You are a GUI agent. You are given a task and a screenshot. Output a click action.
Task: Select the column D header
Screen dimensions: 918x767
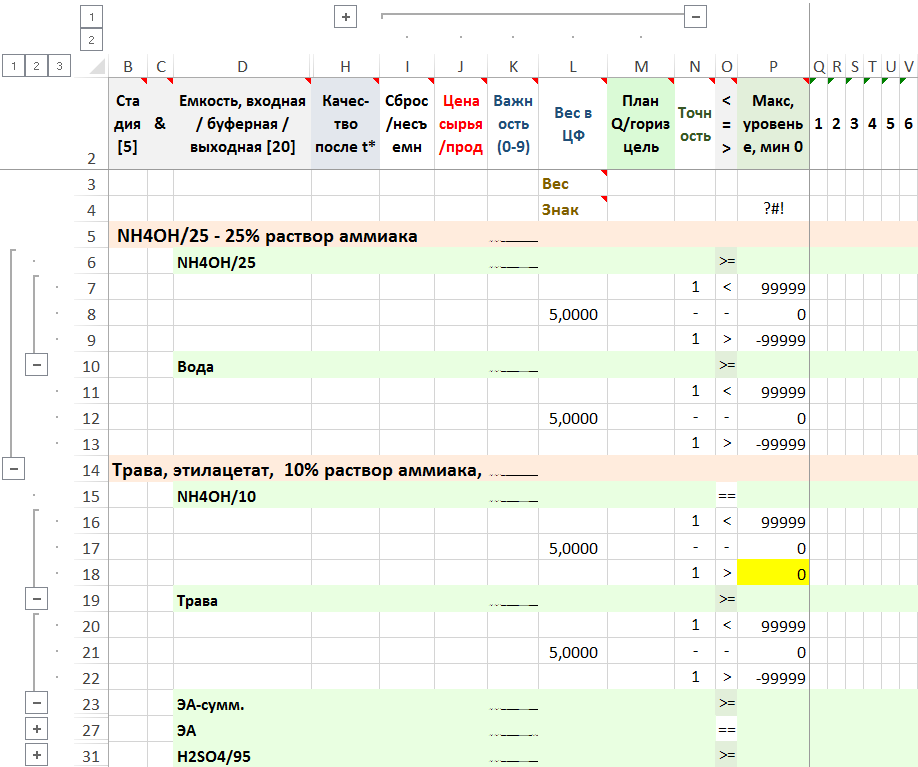pyautogui.click(x=242, y=67)
